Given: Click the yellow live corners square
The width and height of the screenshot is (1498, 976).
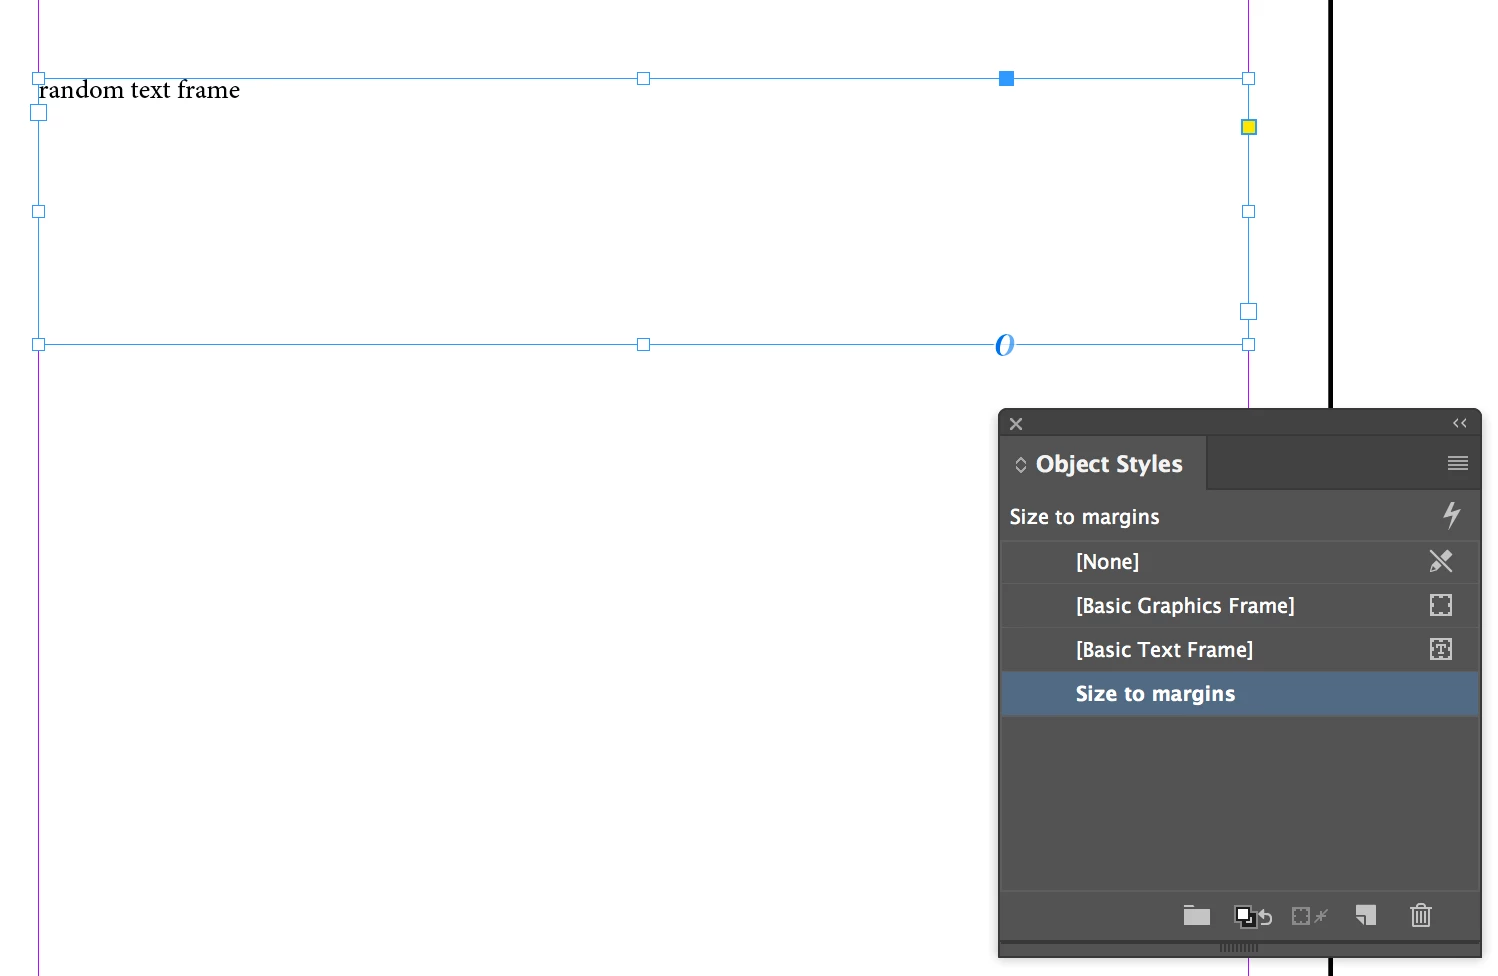Looking at the screenshot, I should 1248,127.
